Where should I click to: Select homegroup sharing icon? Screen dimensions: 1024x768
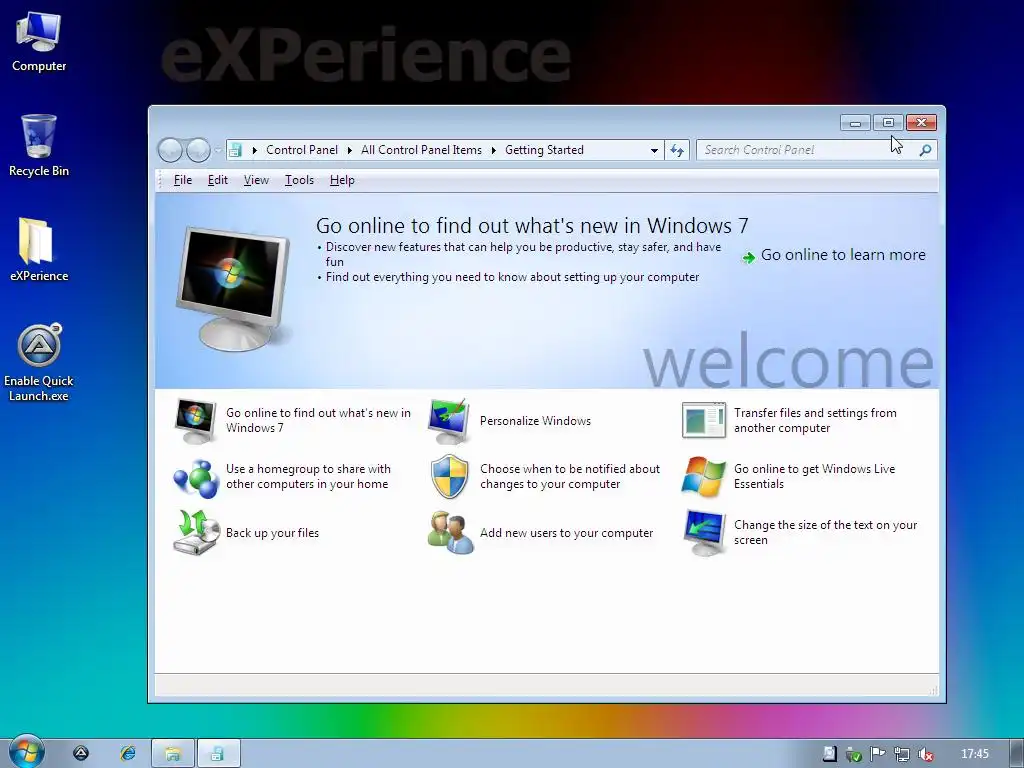click(195, 478)
